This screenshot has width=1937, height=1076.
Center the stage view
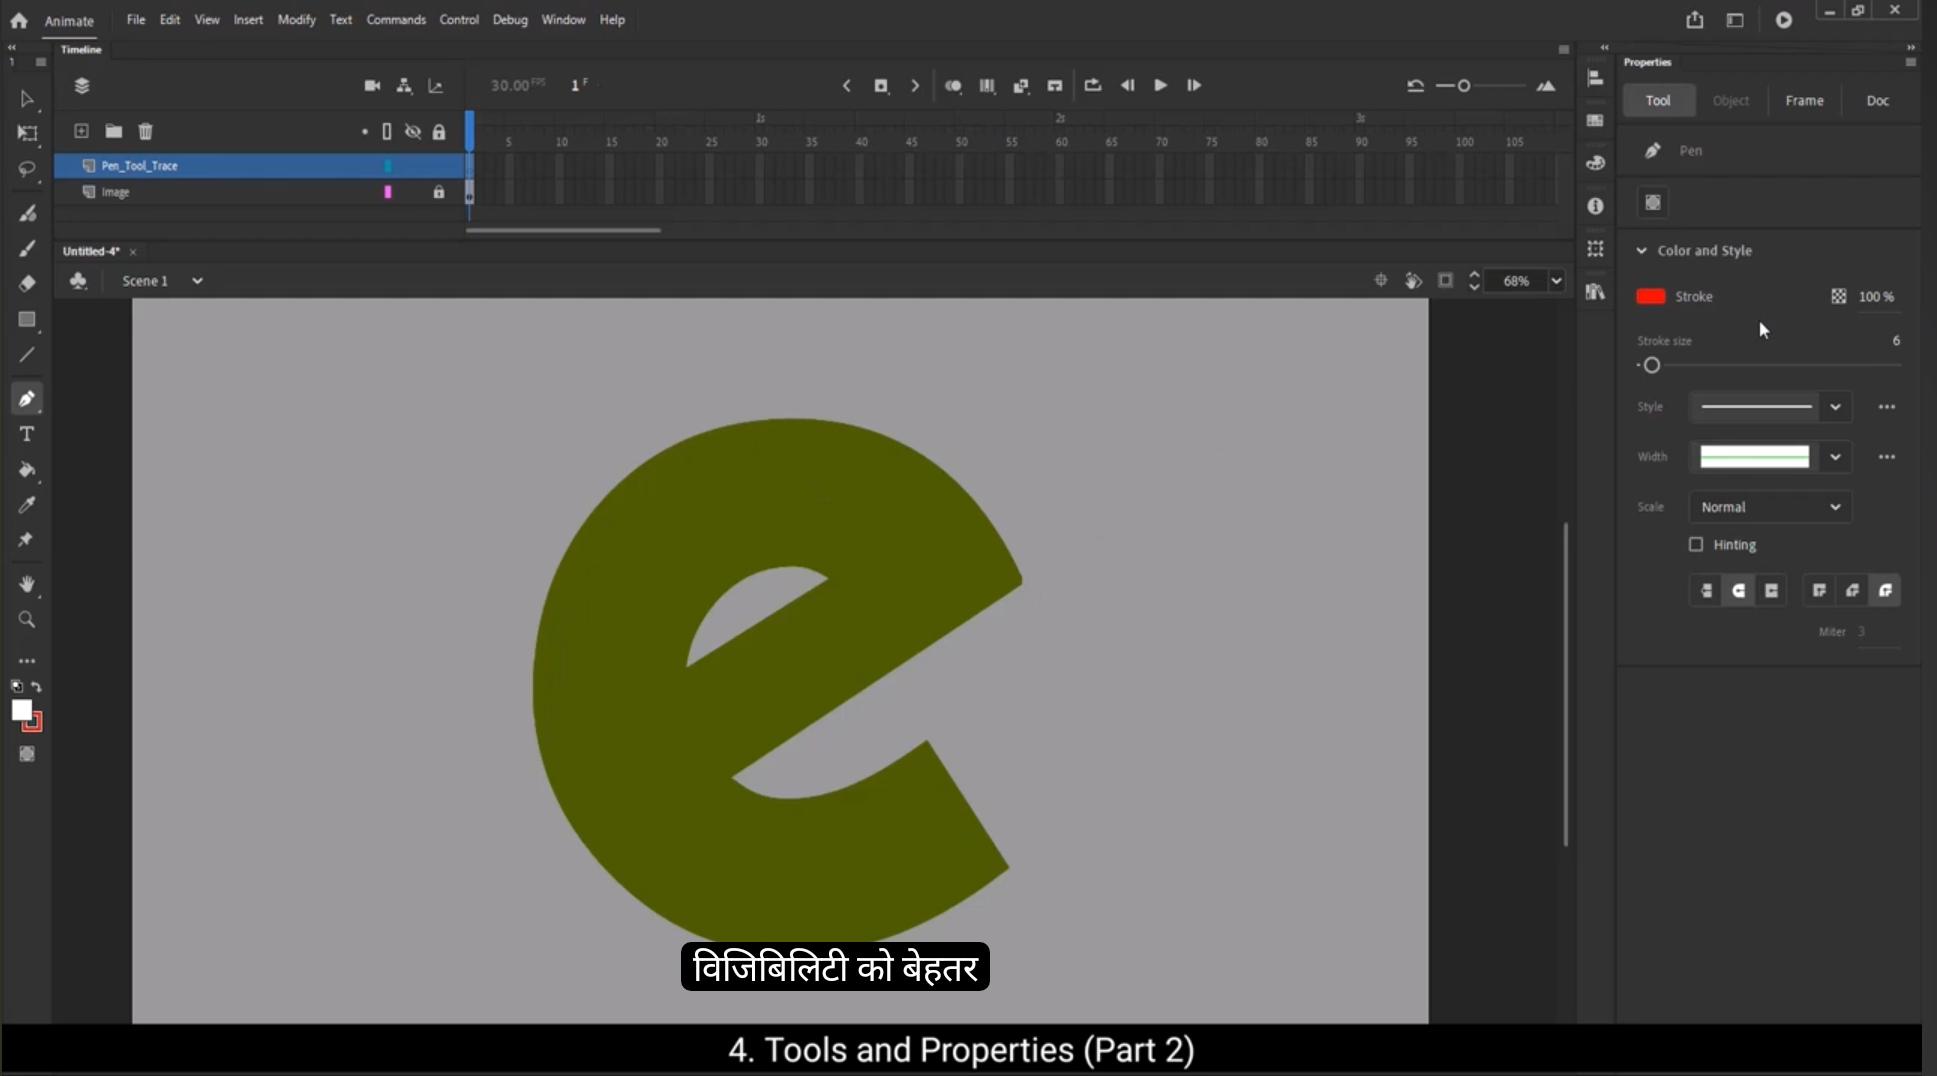[1380, 281]
